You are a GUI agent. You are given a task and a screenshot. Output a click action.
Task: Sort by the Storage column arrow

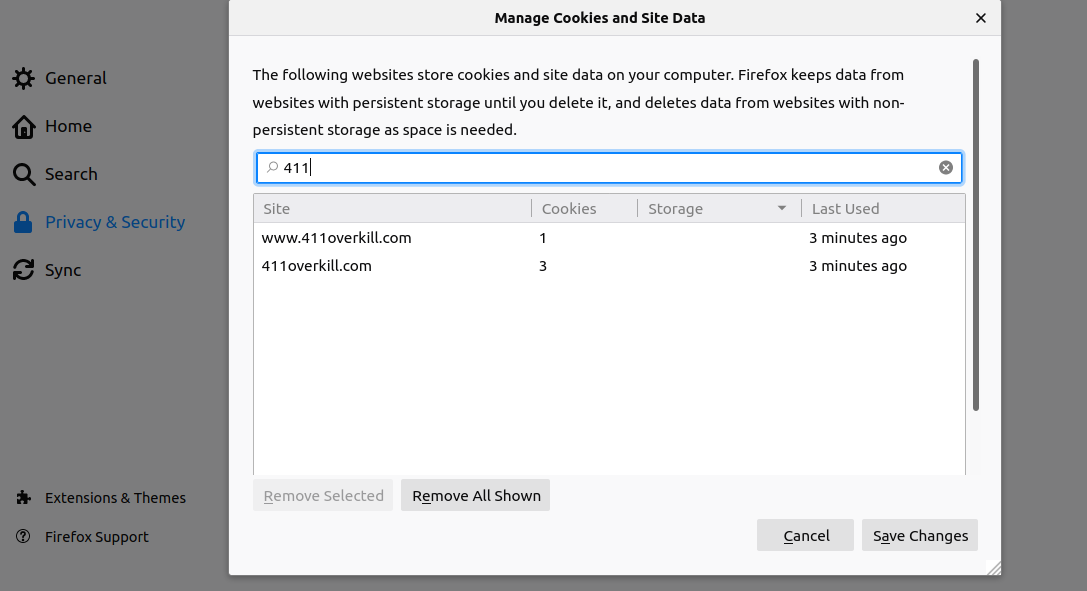[x=781, y=209]
